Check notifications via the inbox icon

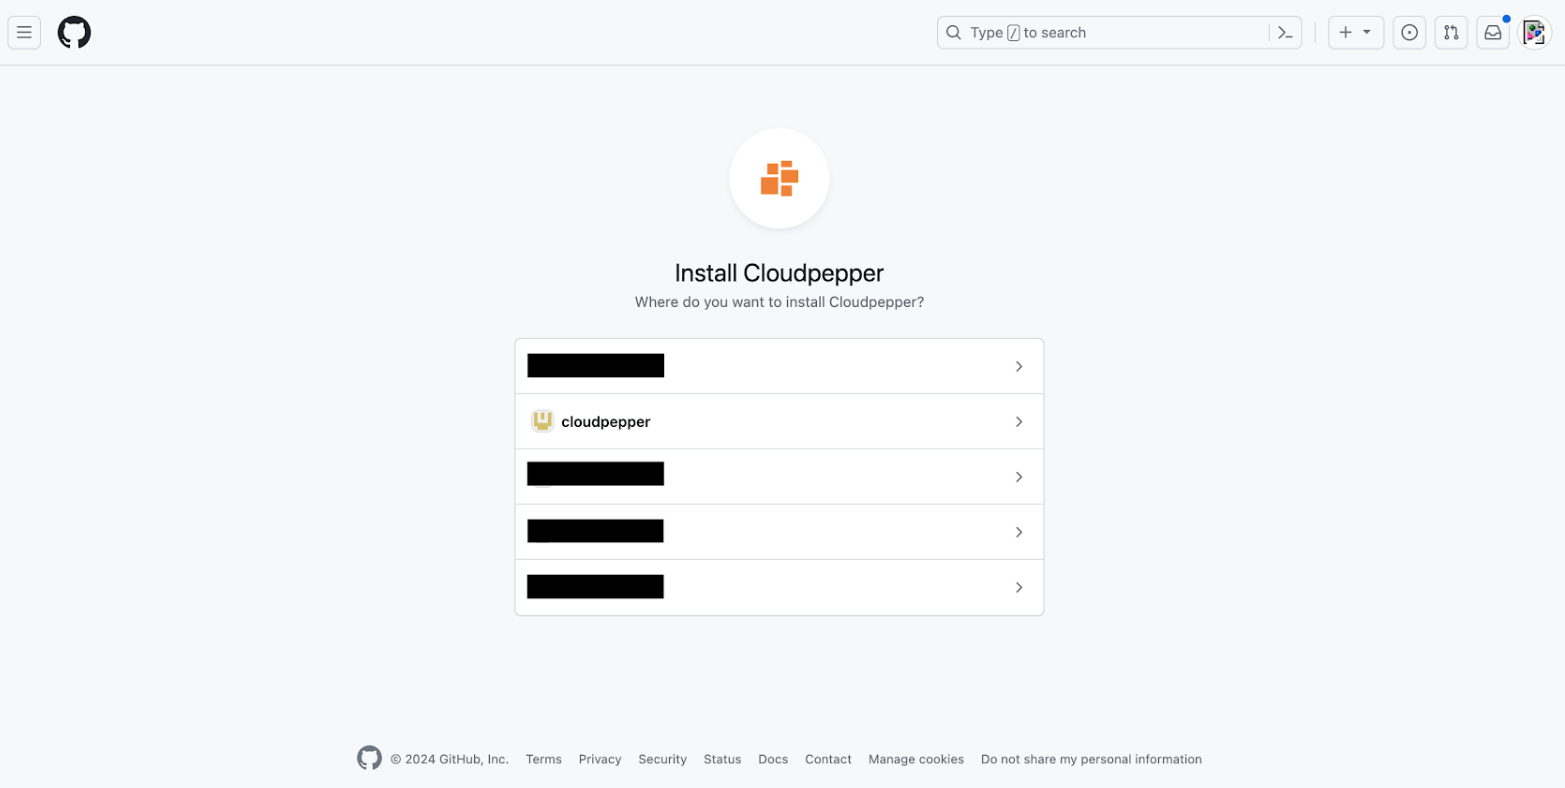click(x=1493, y=32)
